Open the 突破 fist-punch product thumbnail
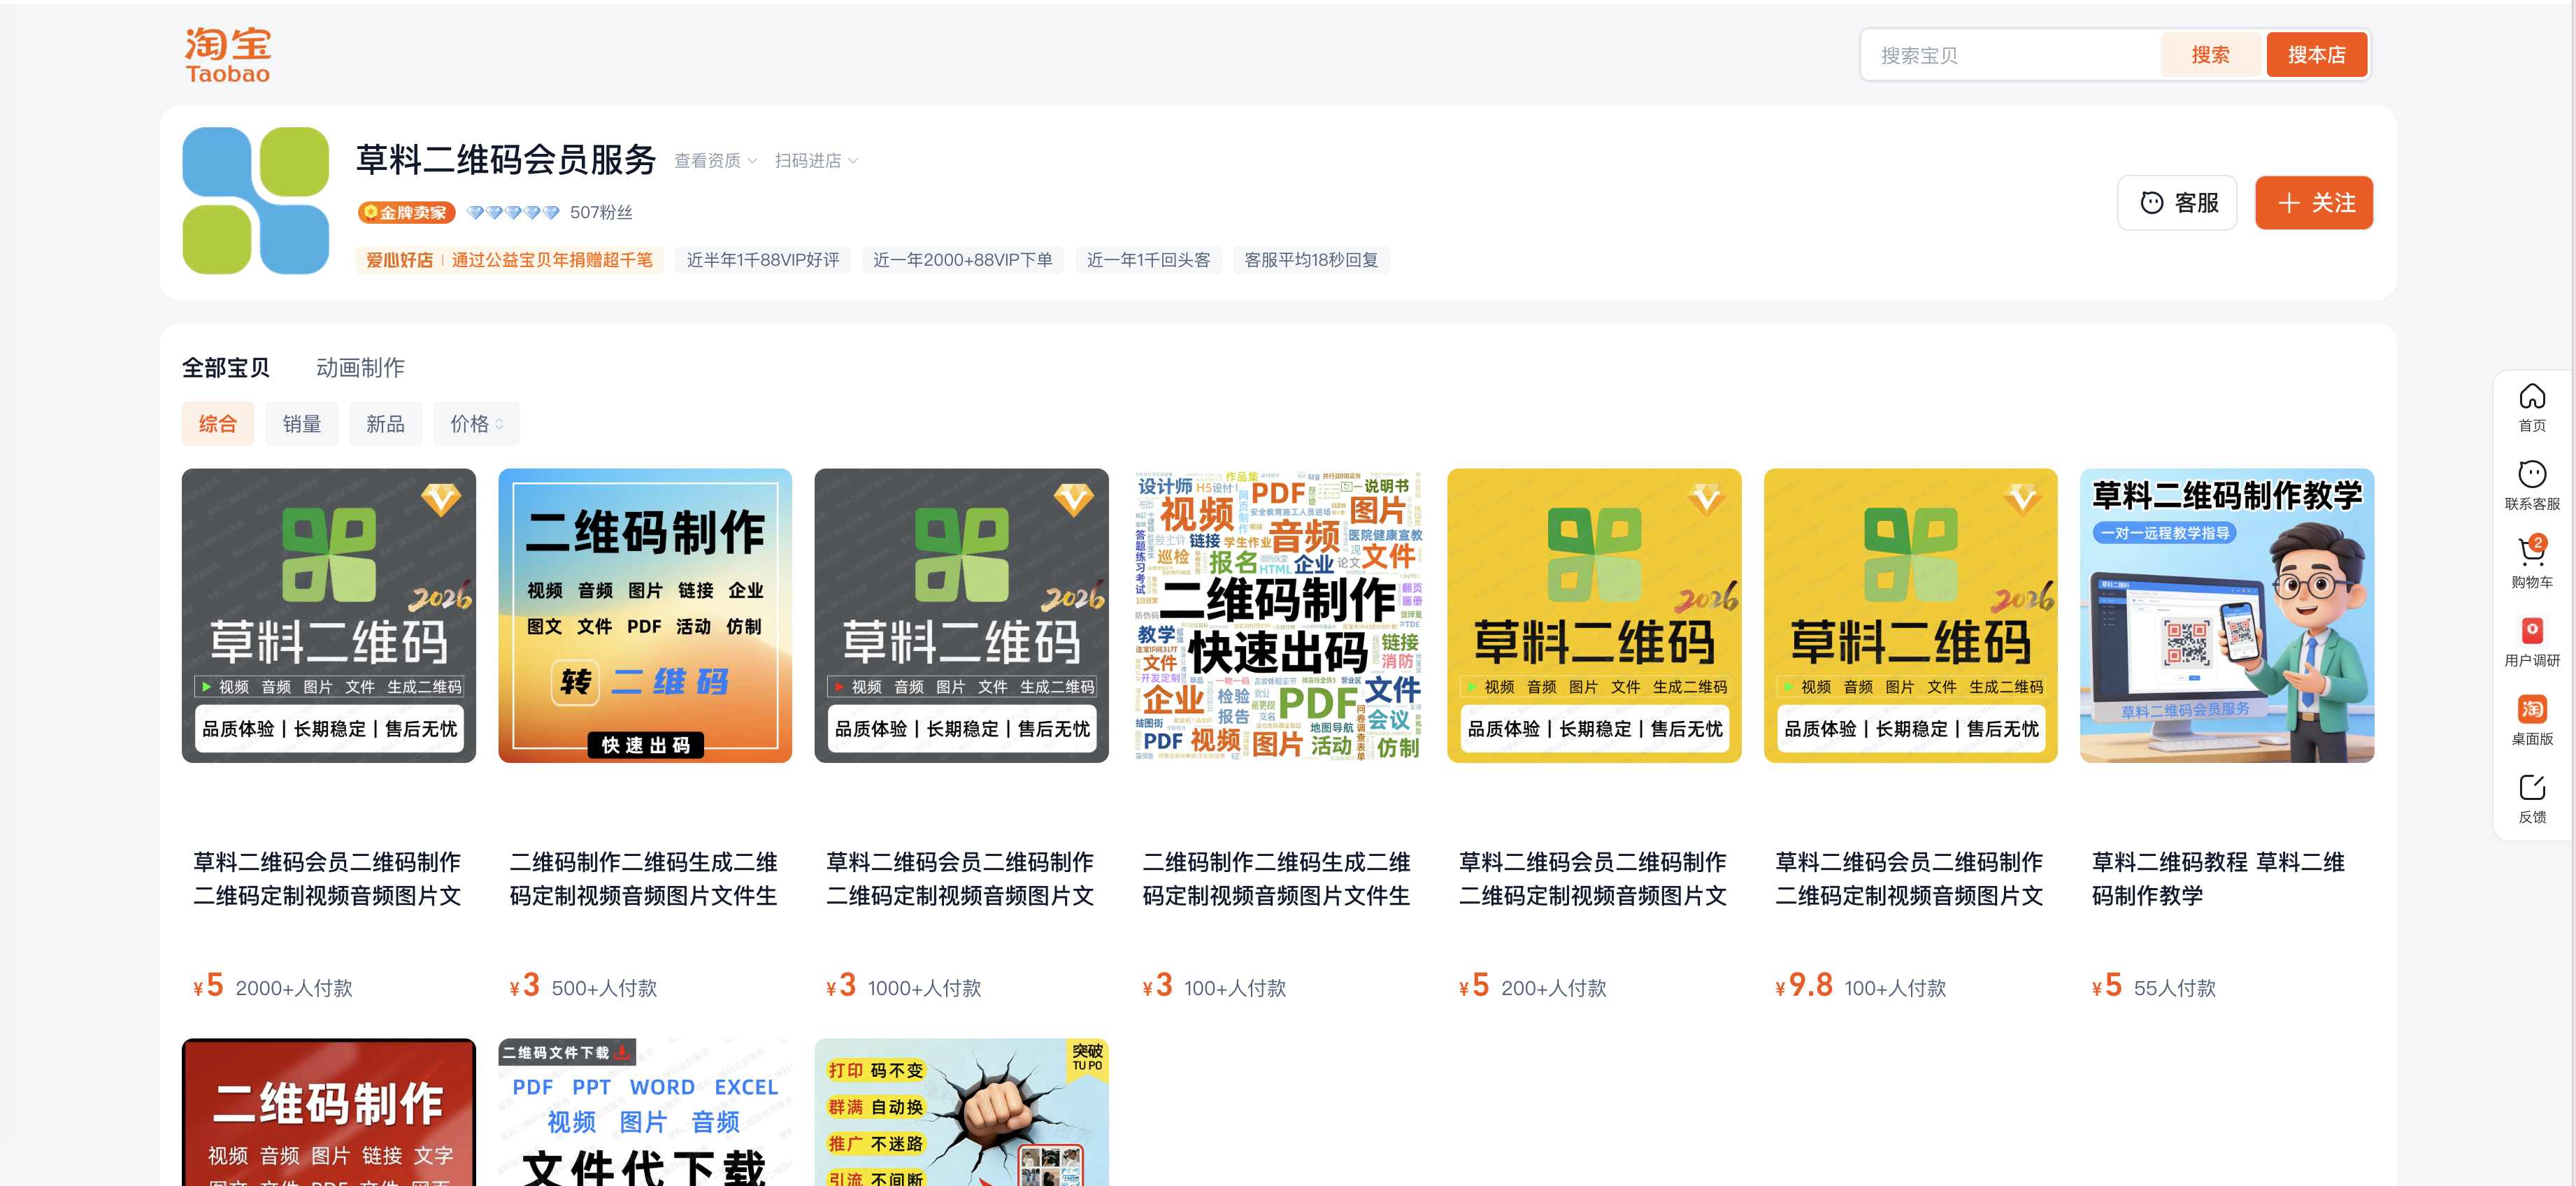Image resolution: width=2576 pixels, height=1186 pixels. point(962,1112)
